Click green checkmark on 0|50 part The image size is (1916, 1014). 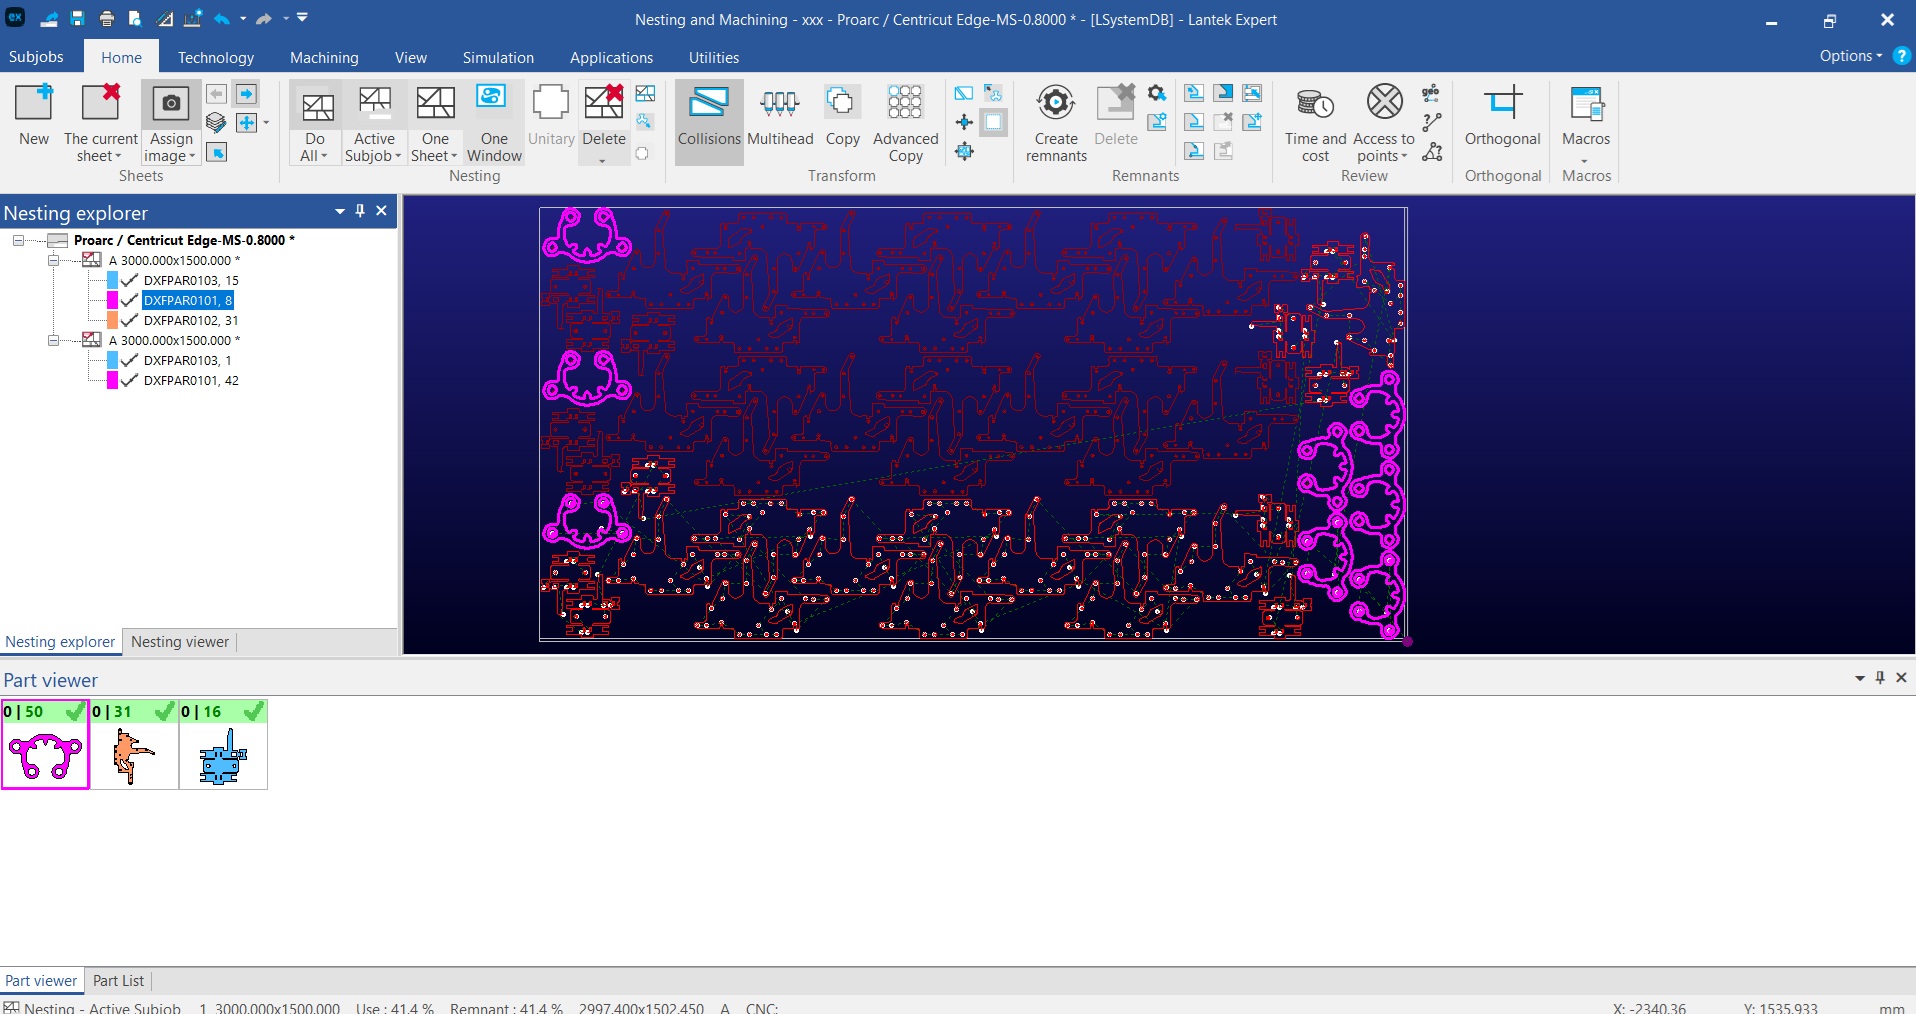tap(75, 712)
